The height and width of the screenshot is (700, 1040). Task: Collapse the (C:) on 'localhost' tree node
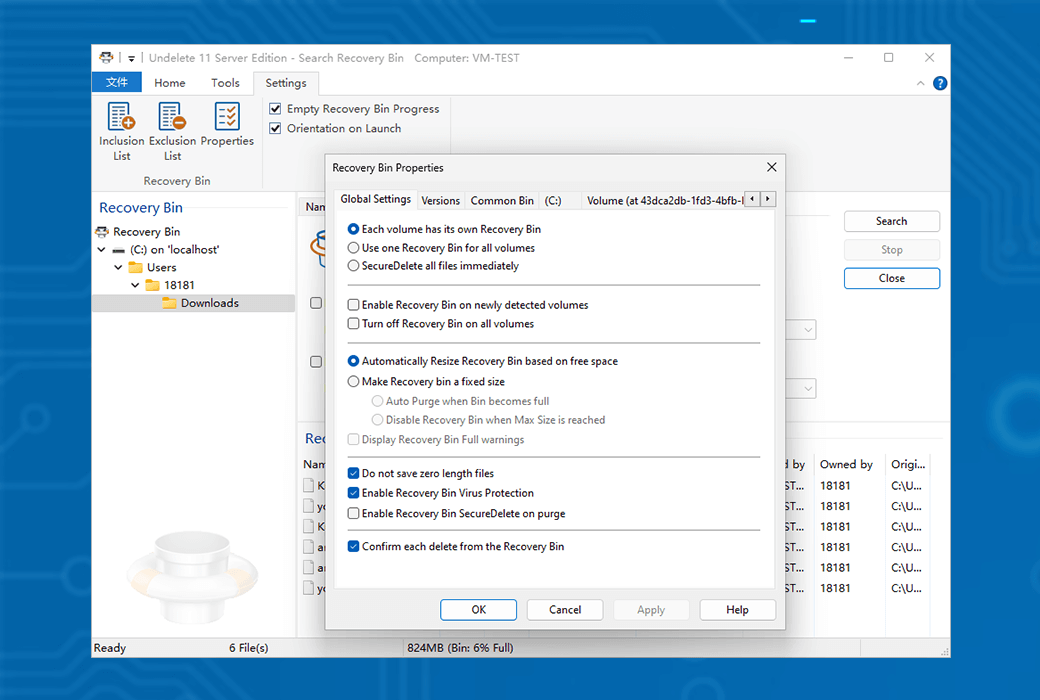(x=102, y=250)
